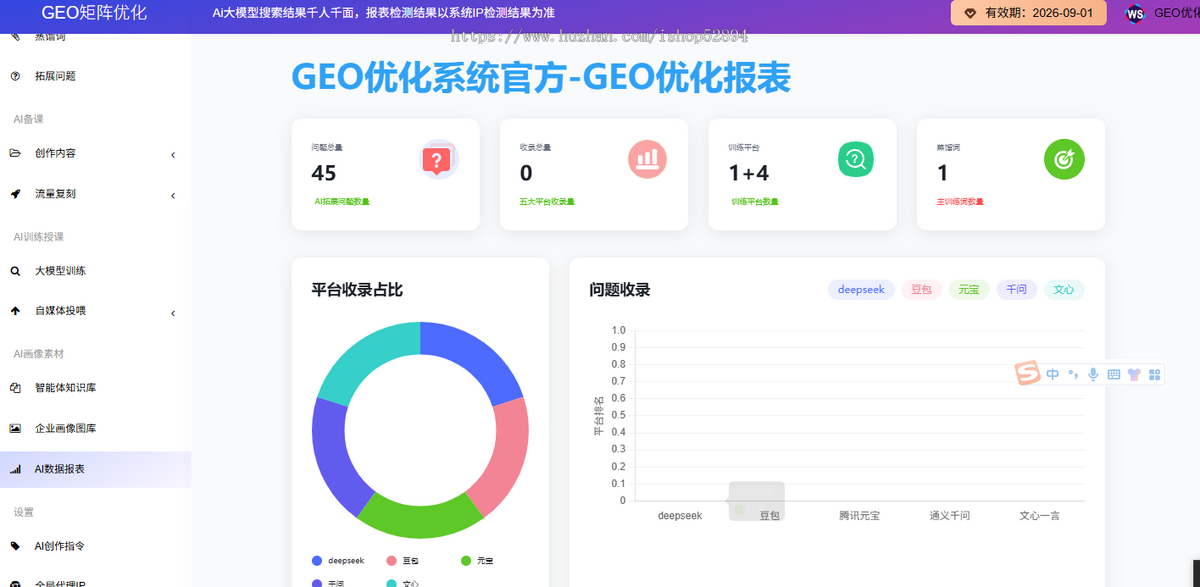
Task: Expand the 自媒体投喂 submenu chevron
Action: [x=173, y=313]
